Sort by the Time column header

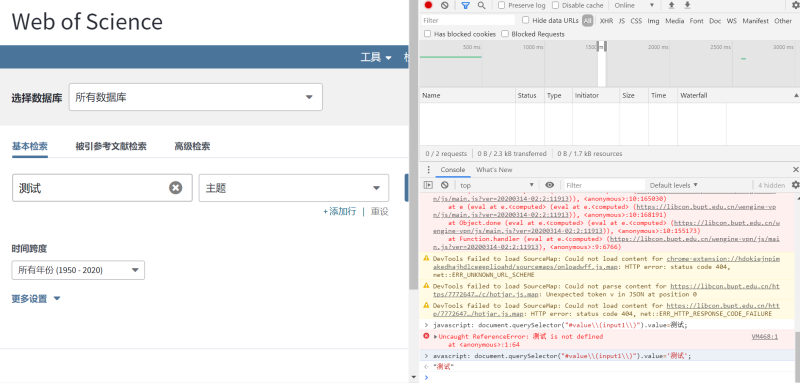pos(662,95)
